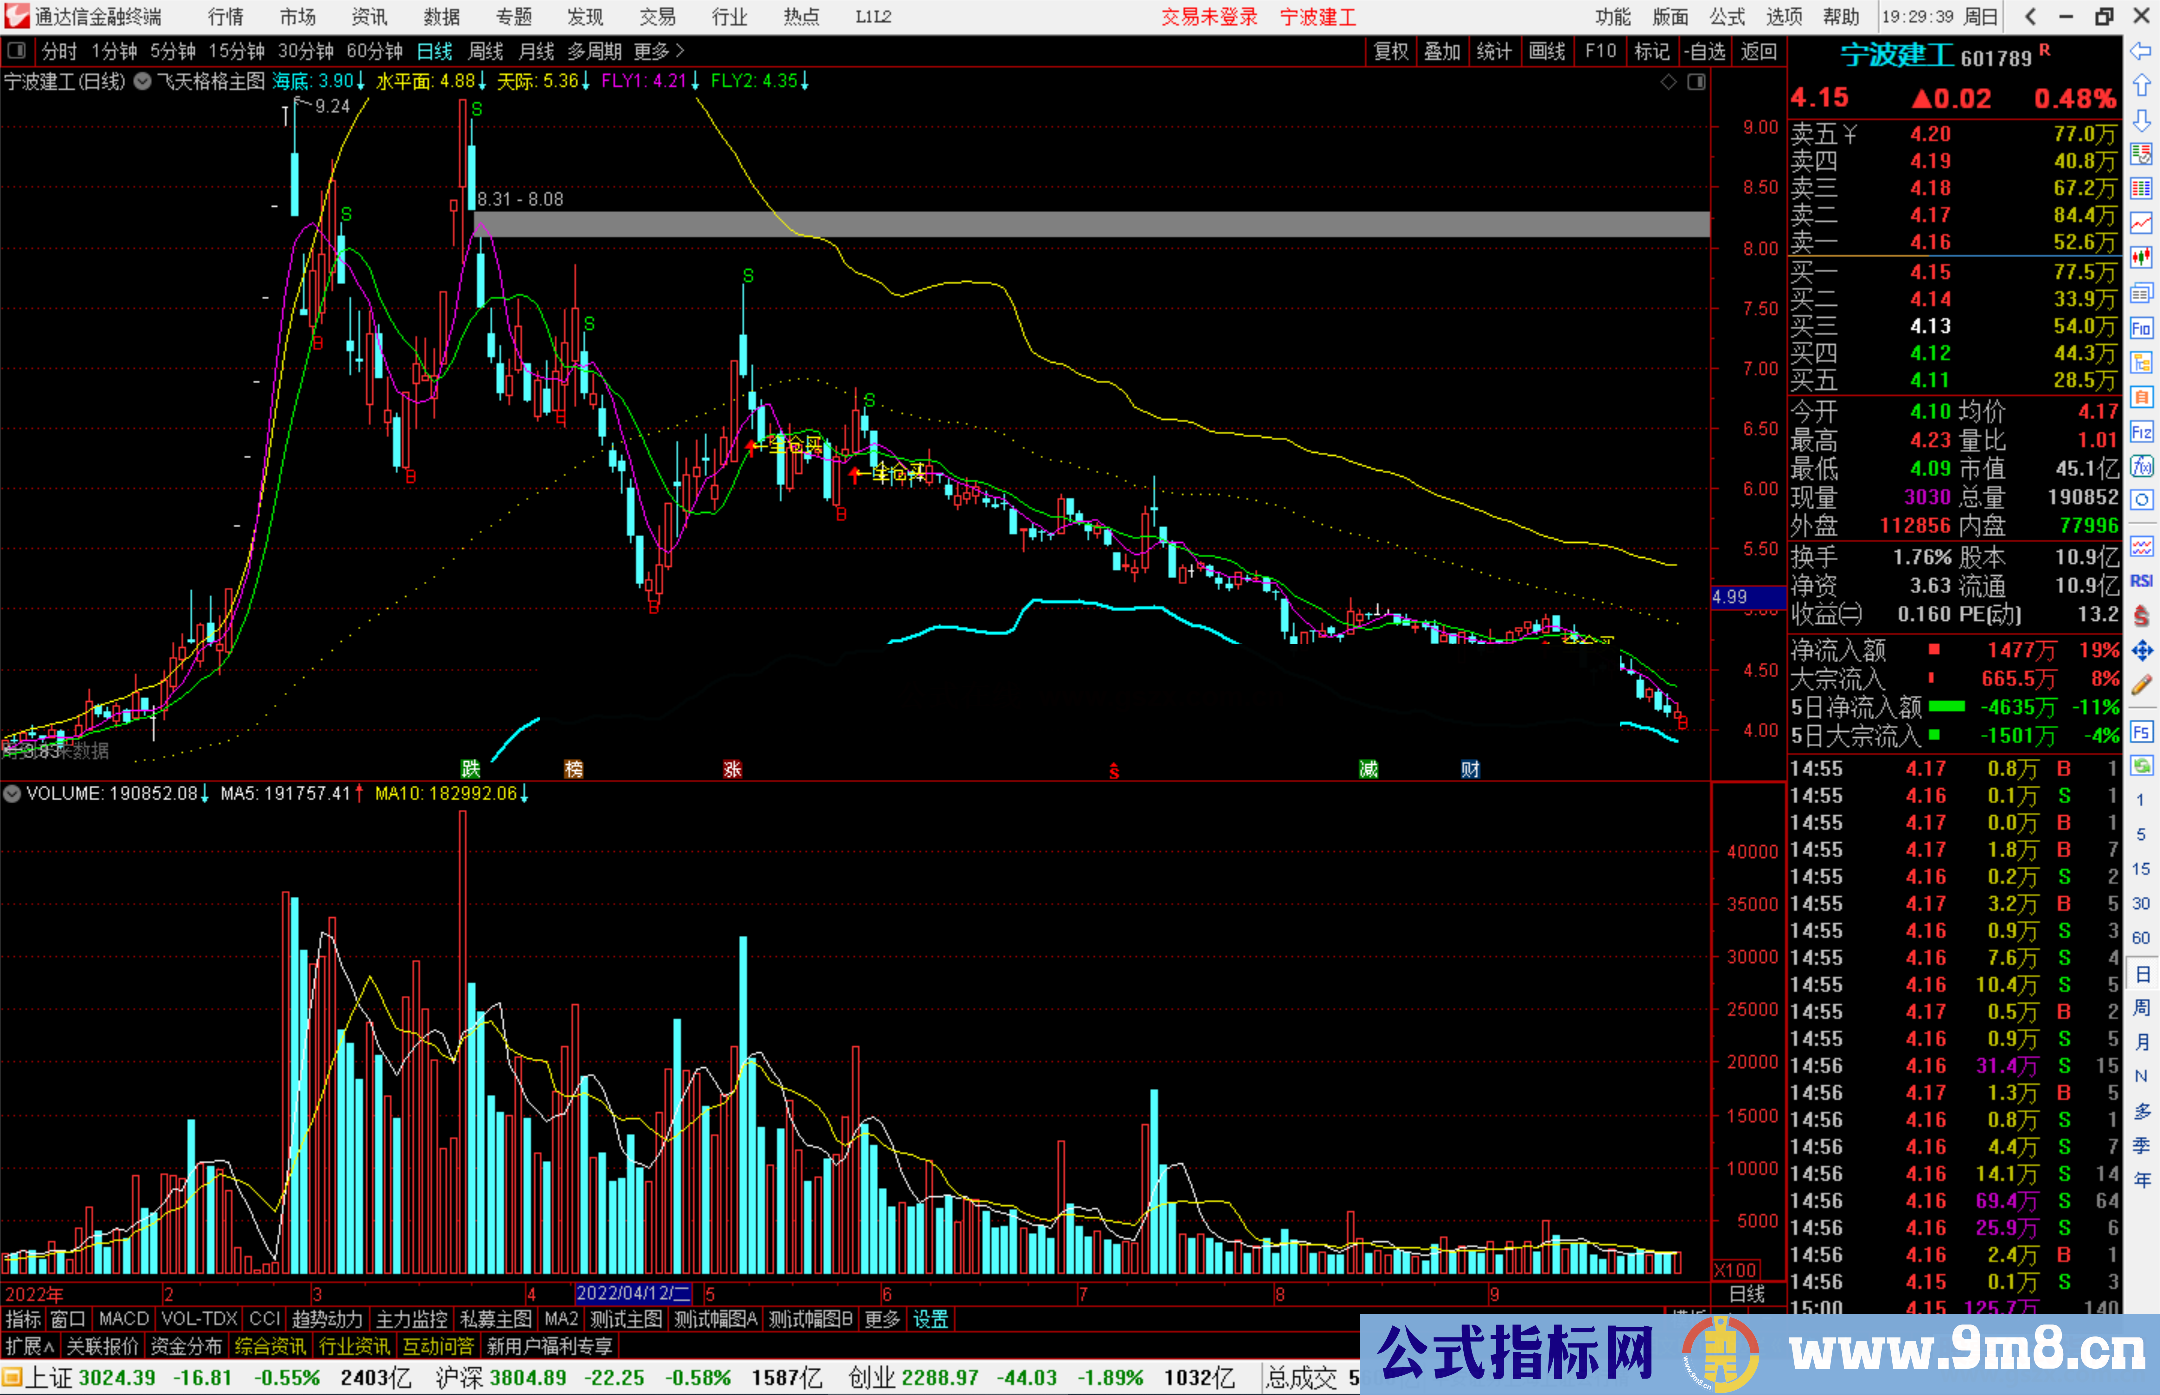Click the 设置 button in indicator bar
2160x1395 pixels.
930,1319
